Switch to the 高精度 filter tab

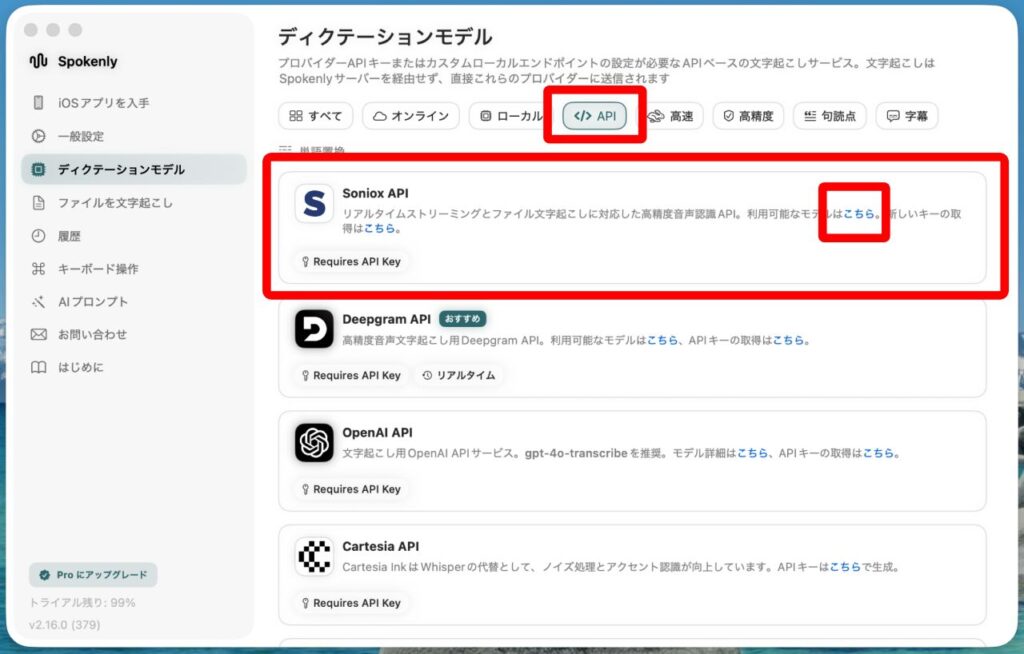click(748, 116)
